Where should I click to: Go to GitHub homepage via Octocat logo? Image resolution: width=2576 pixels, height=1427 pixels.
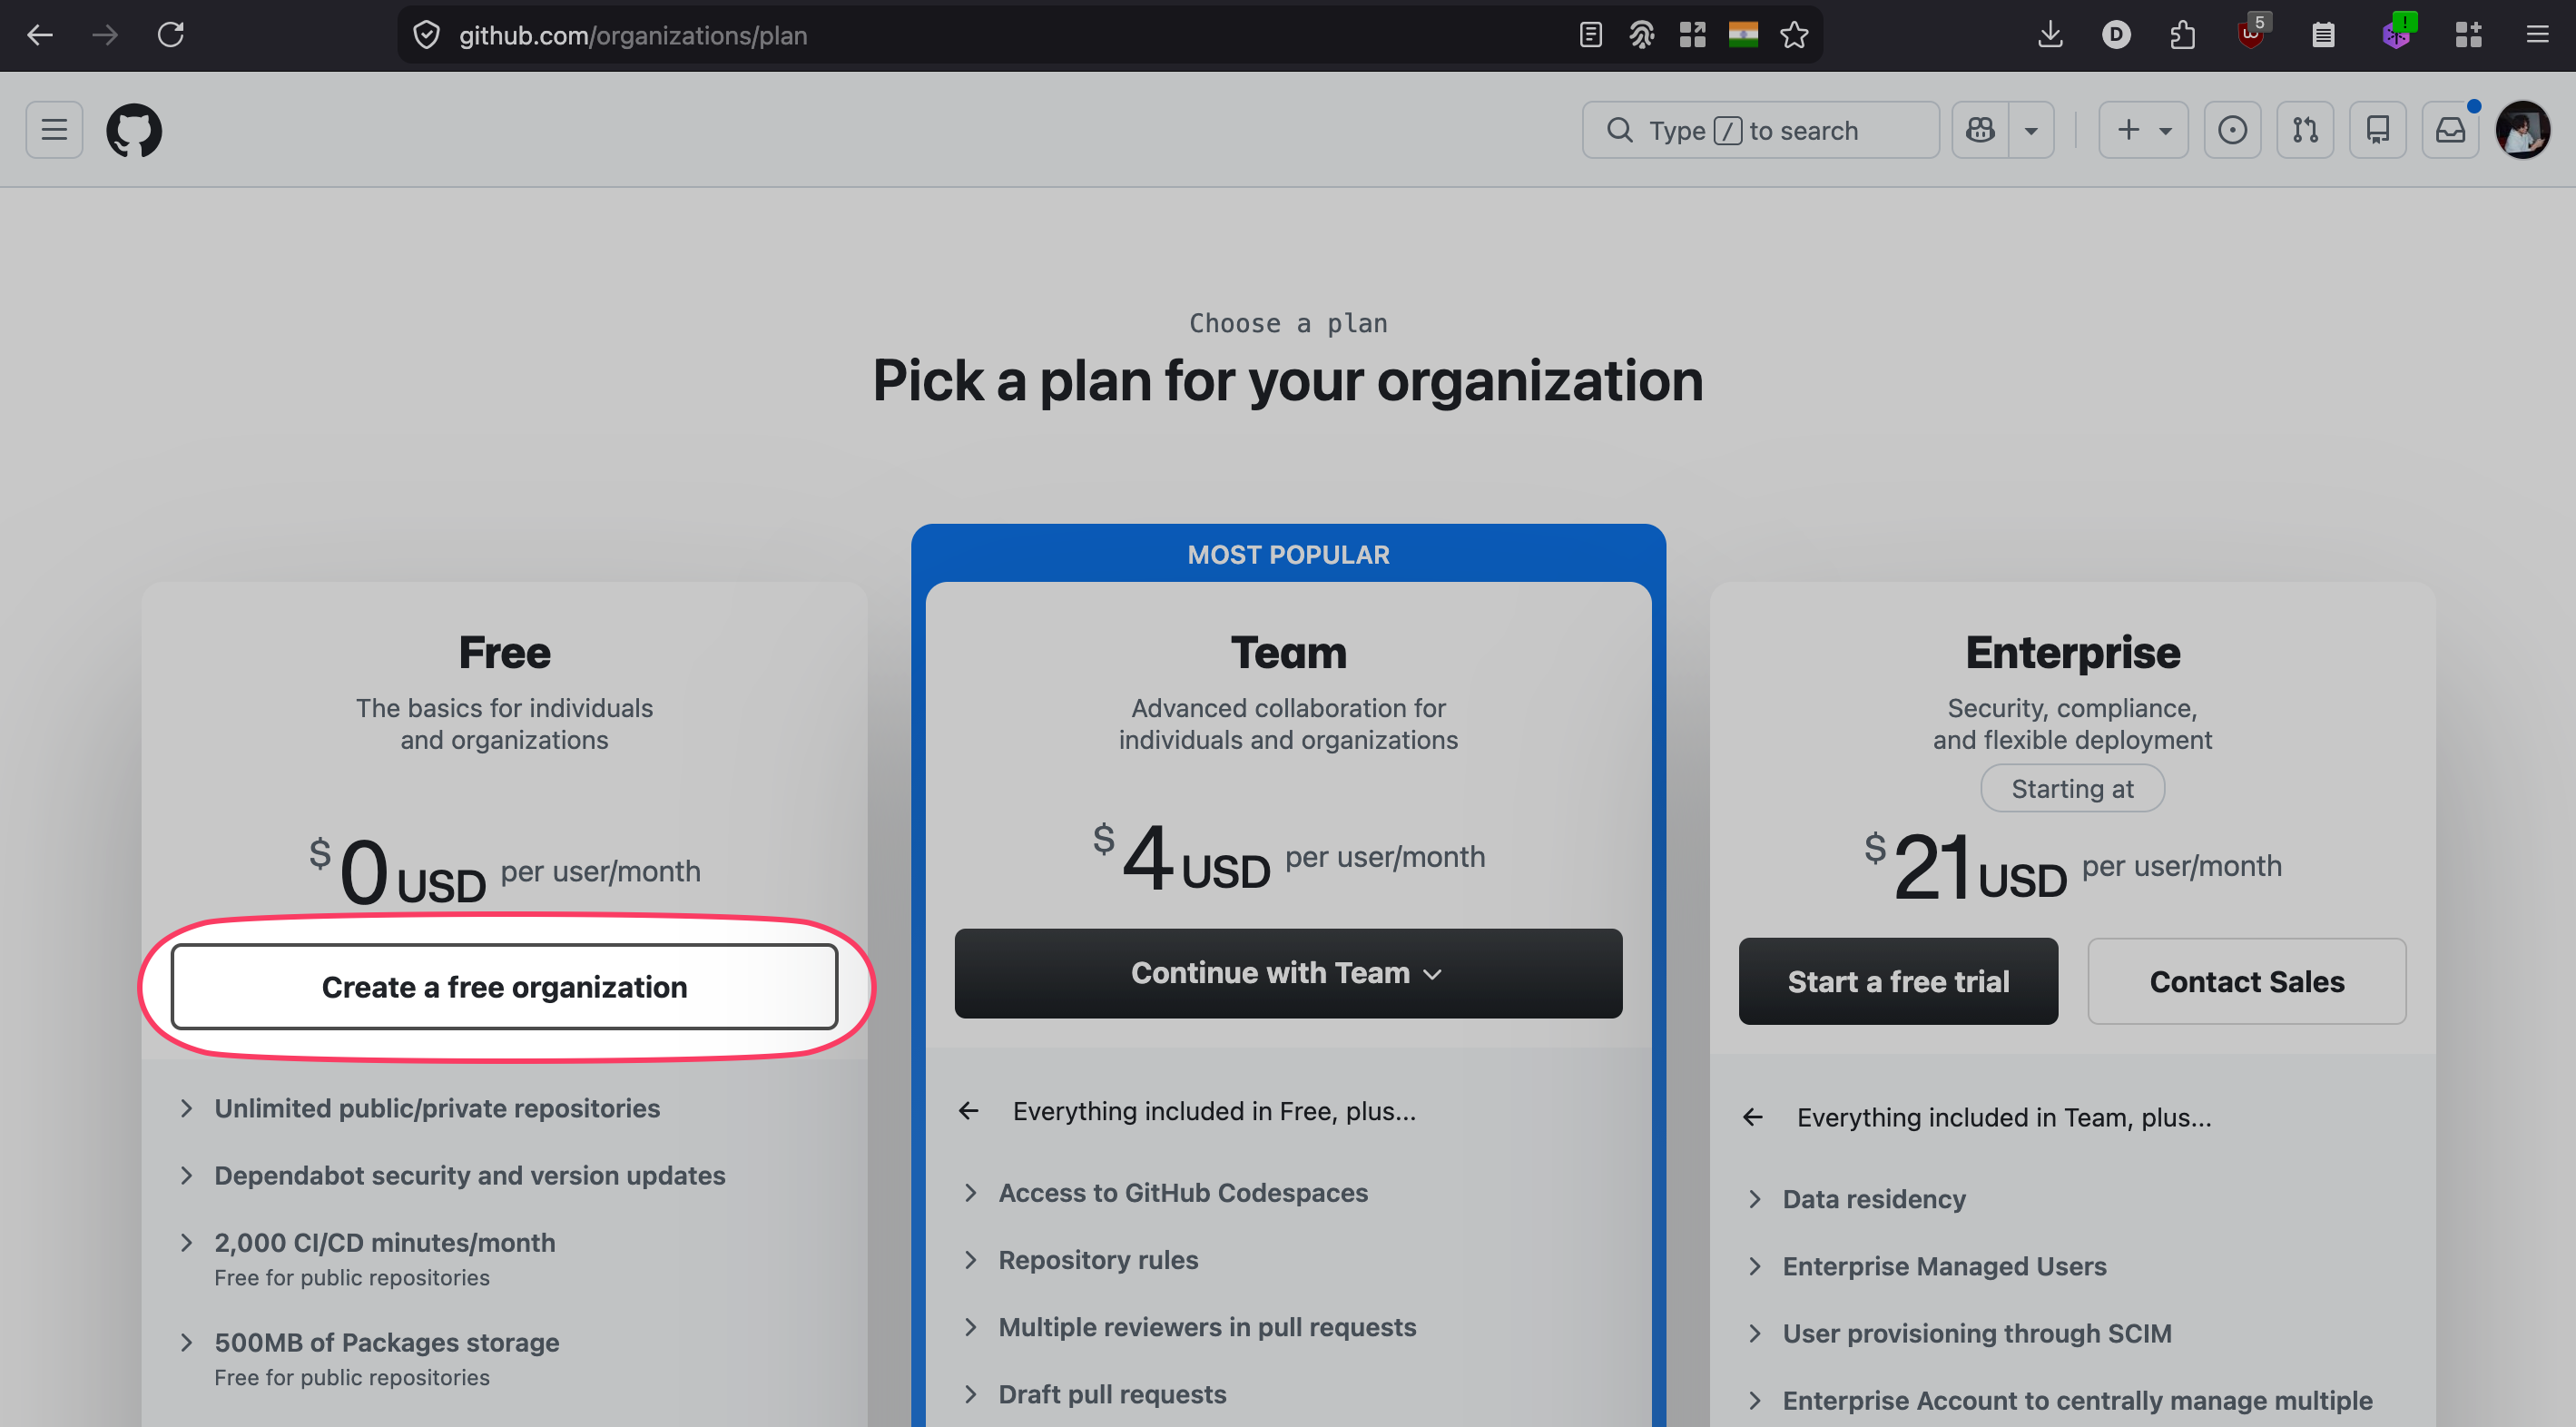pyautogui.click(x=134, y=130)
